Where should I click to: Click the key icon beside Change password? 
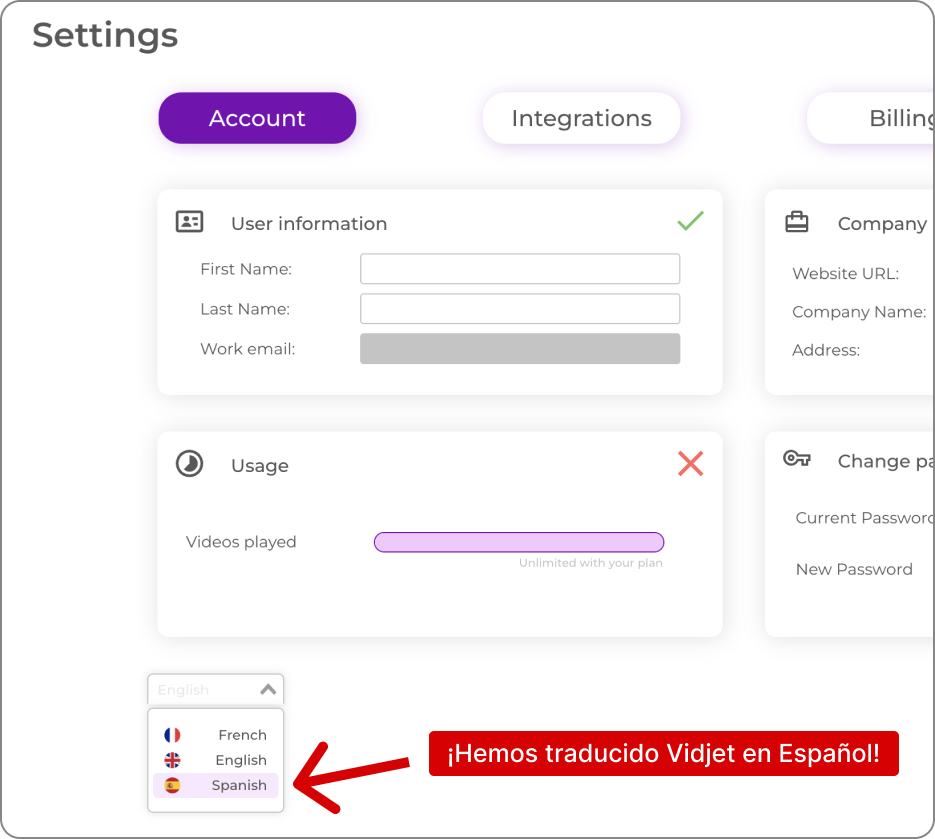(x=797, y=458)
